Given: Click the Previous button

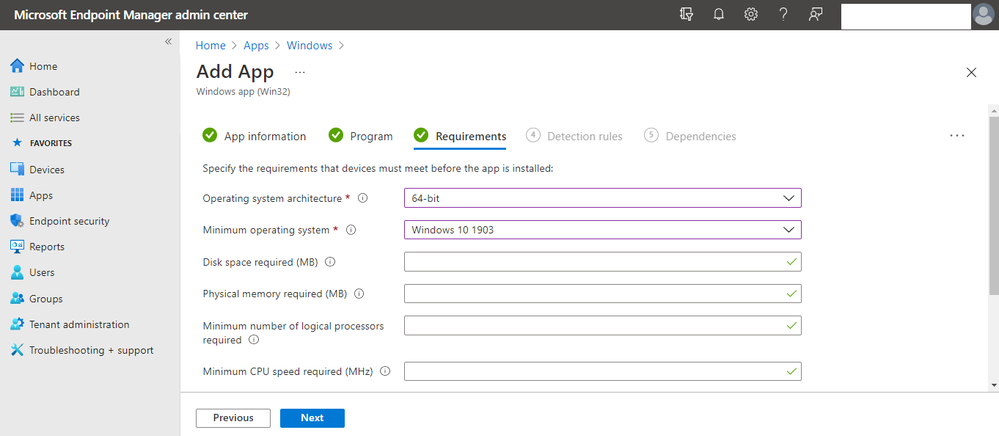Looking at the screenshot, I should tap(233, 418).
